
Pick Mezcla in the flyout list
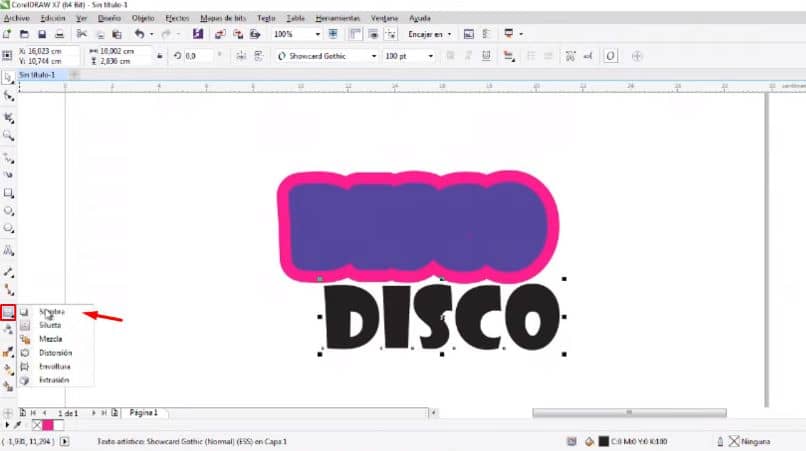[50, 340]
